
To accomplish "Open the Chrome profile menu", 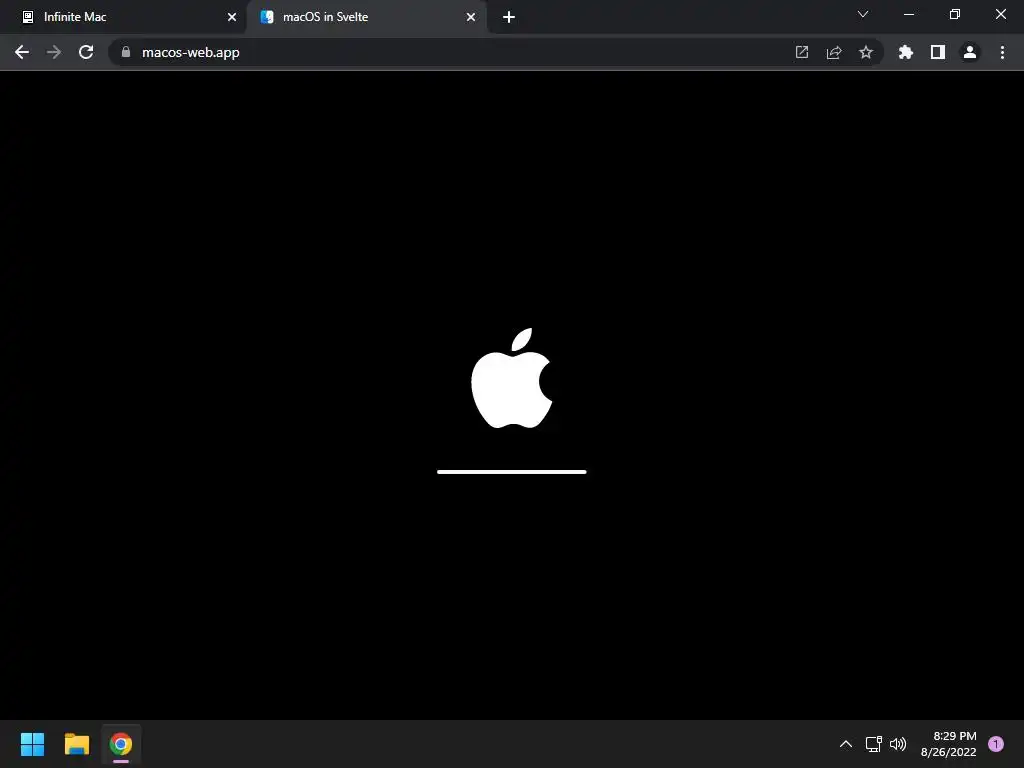I will 970,52.
